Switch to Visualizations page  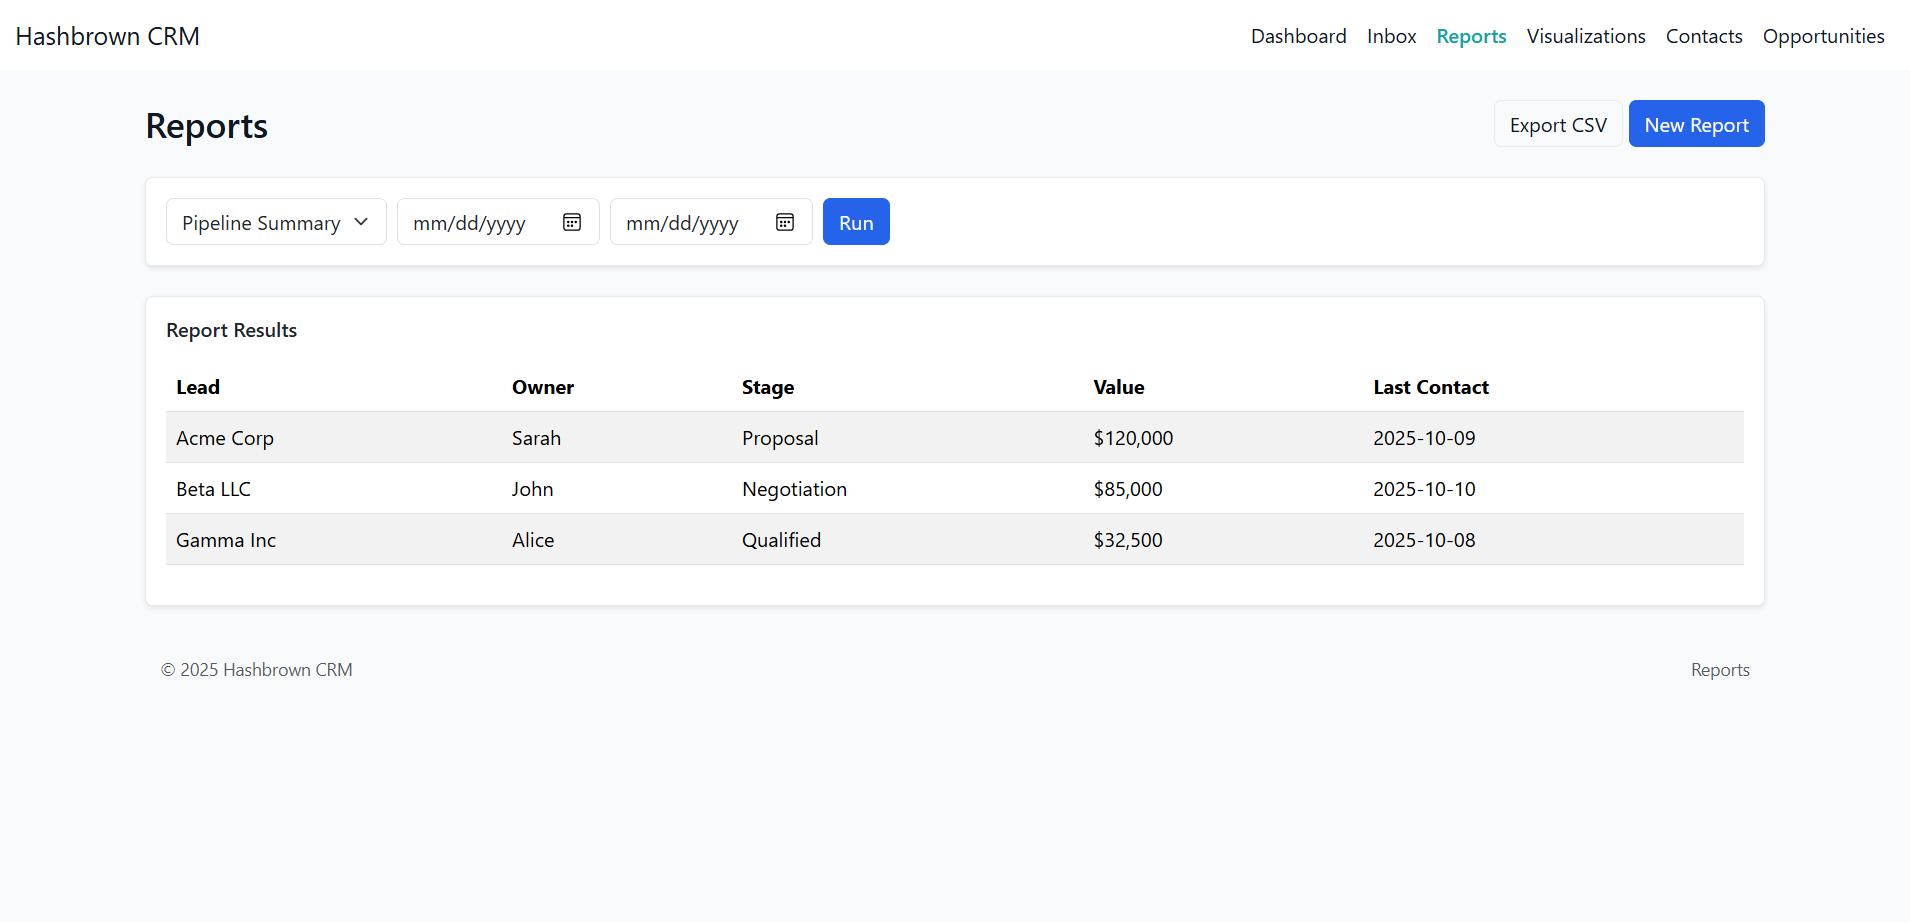click(x=1585, y=36)
